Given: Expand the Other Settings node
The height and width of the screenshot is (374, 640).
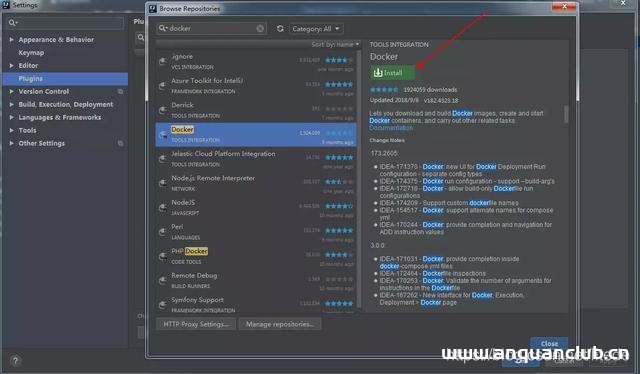Looking at the screenshot, I should 11,143.
